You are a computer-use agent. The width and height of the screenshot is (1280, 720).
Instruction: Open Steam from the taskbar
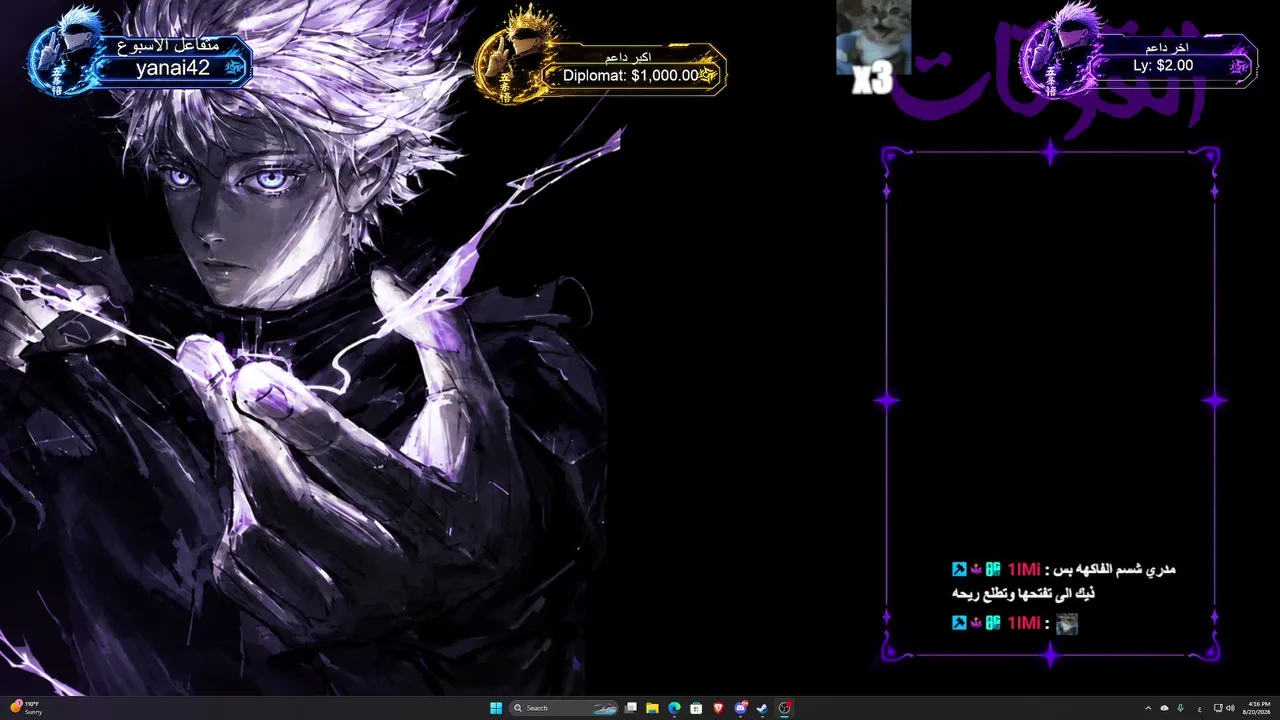click(762, 708)
